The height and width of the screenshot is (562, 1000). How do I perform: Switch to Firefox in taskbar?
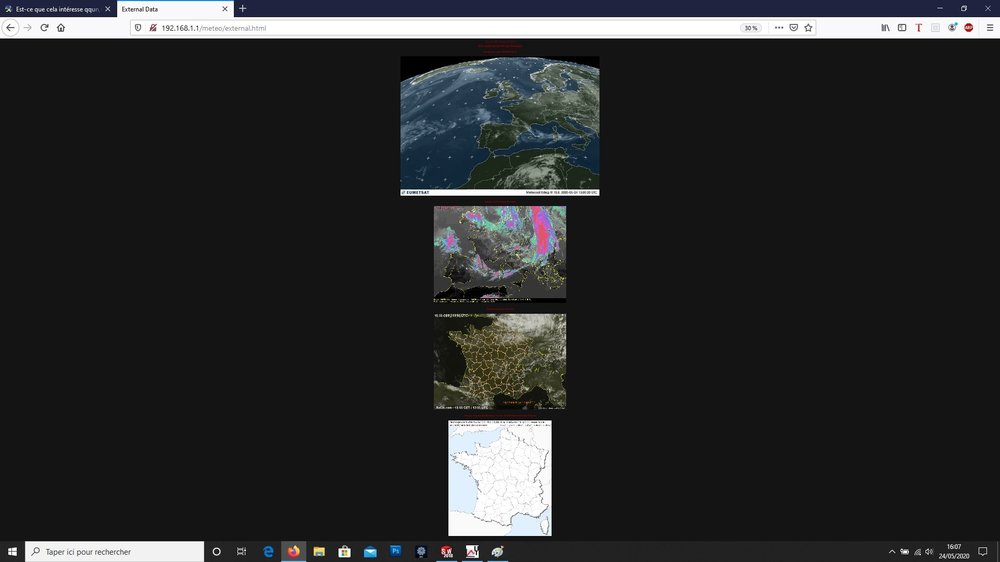[293, 551]
